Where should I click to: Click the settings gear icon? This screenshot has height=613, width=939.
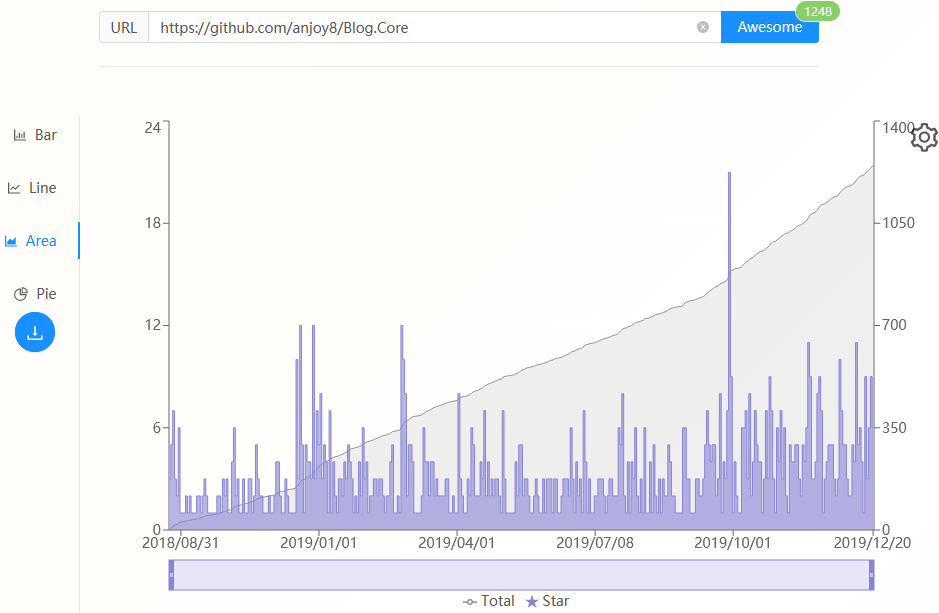tap(925, 138)
